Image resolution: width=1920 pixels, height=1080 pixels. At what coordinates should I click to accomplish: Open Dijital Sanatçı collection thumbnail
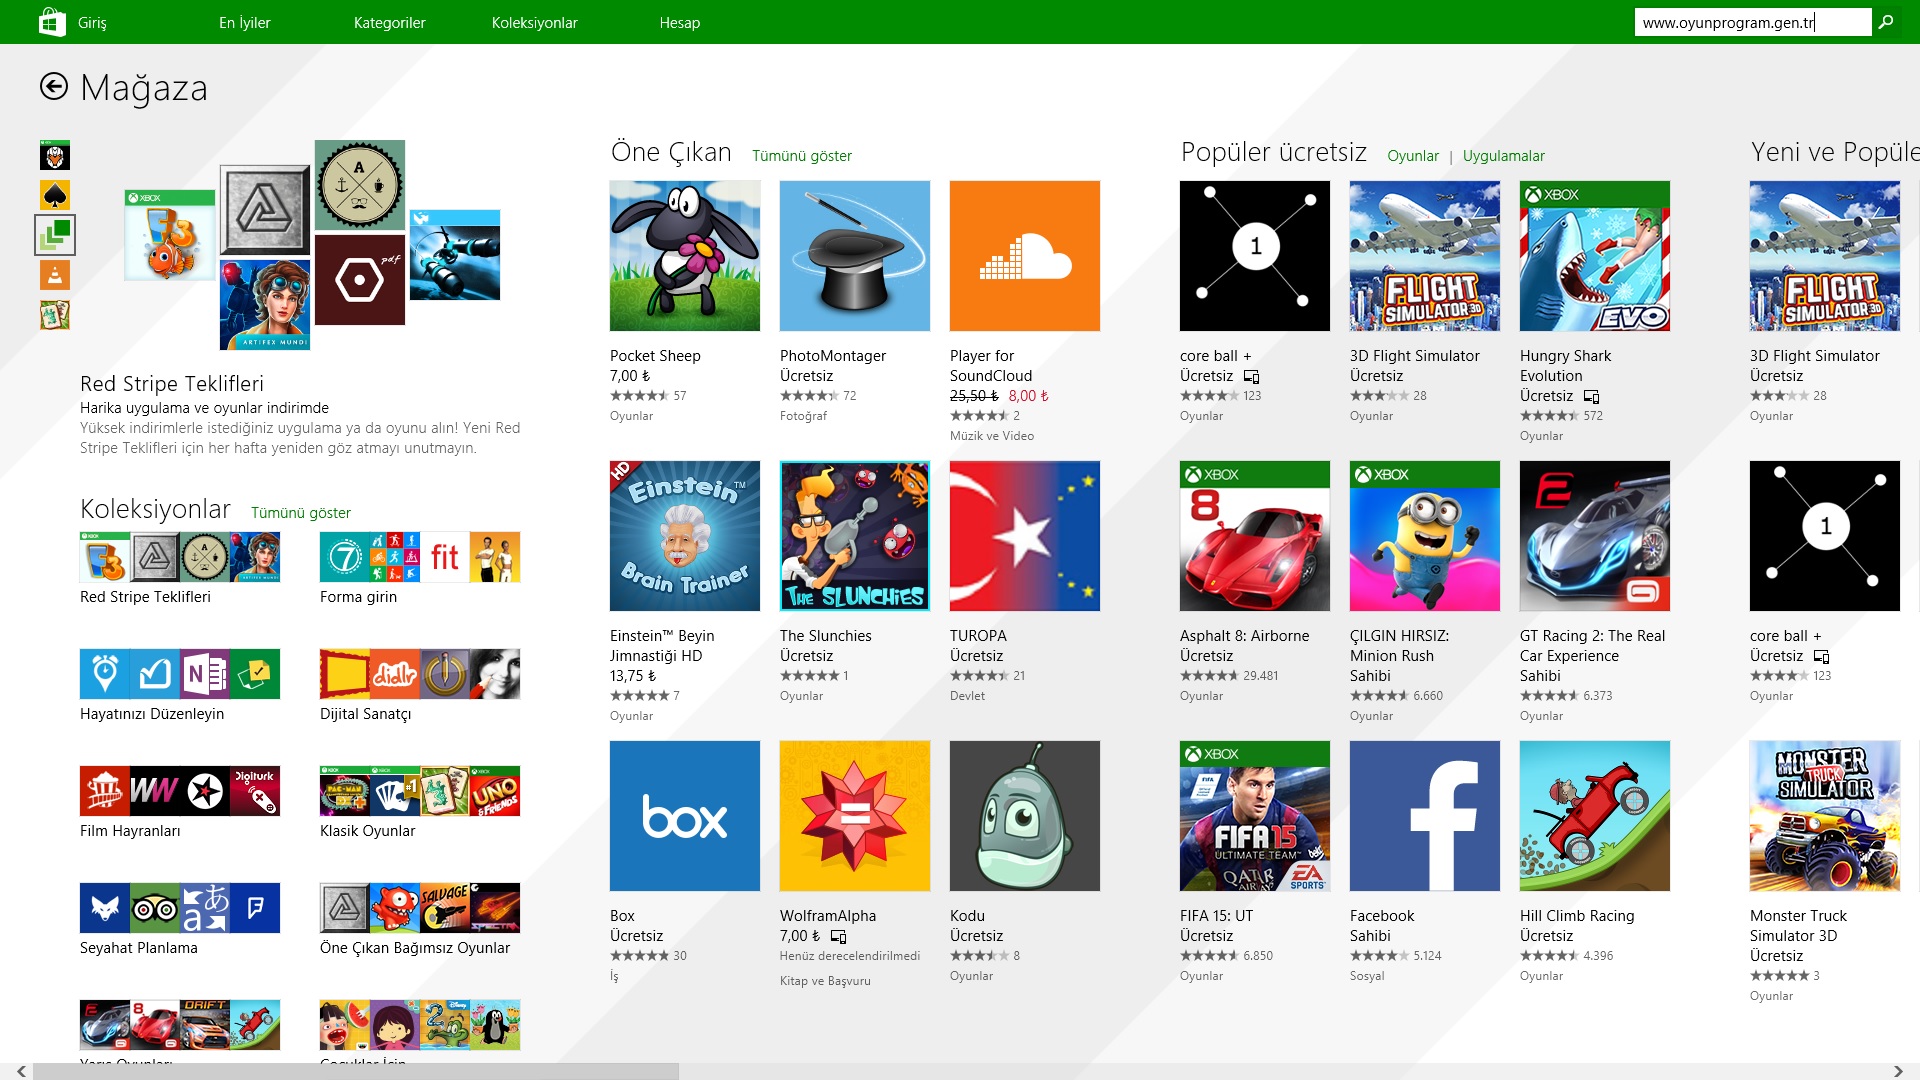[x=420, y=674]
